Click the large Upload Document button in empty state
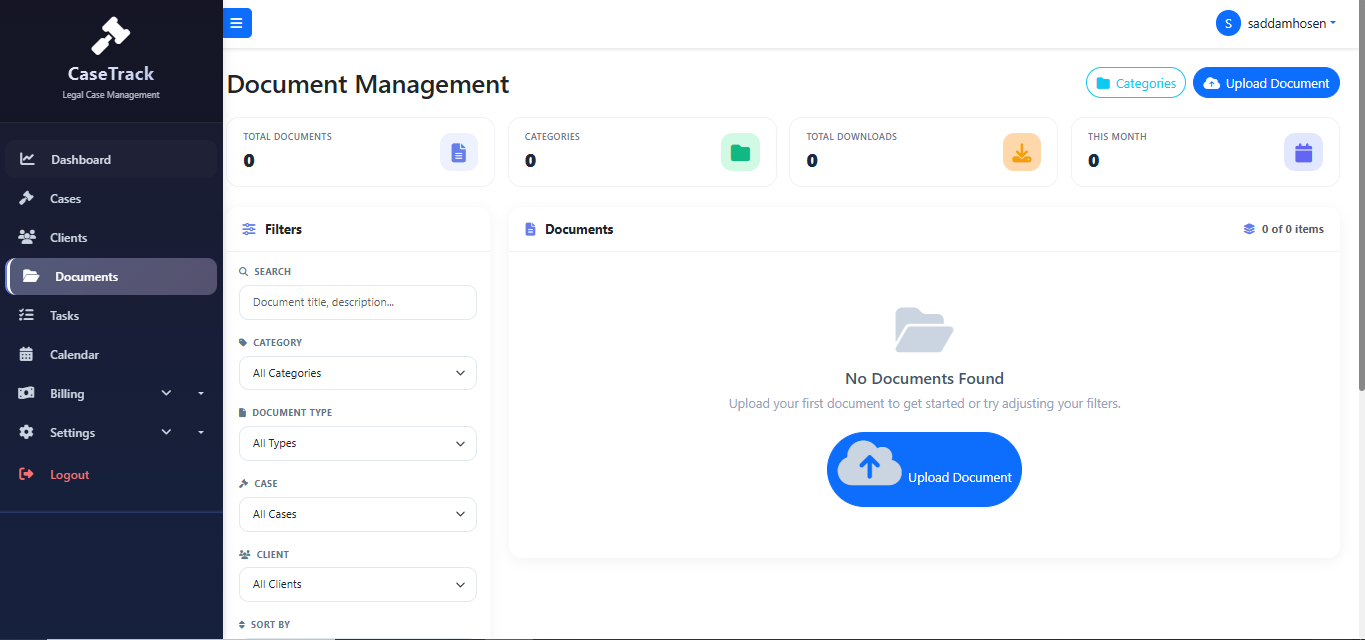The width and height of the screenshot is (1365, 640). (924, 469)
